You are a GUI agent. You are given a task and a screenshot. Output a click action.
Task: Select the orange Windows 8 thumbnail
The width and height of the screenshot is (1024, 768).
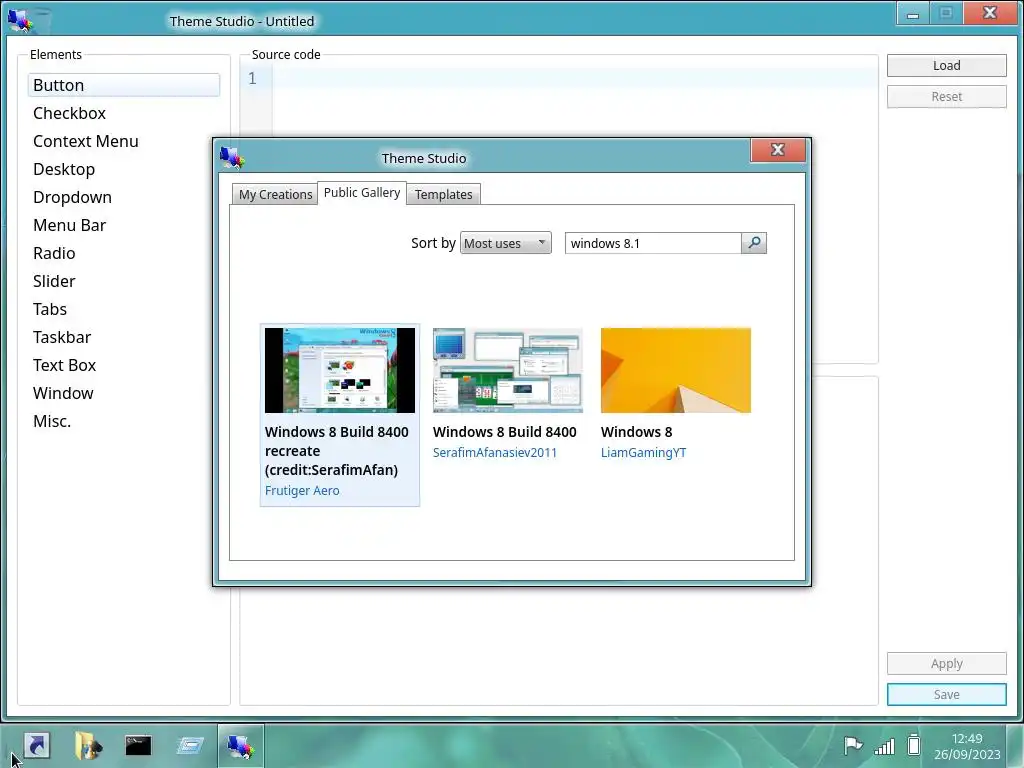[x=676, y=370]
